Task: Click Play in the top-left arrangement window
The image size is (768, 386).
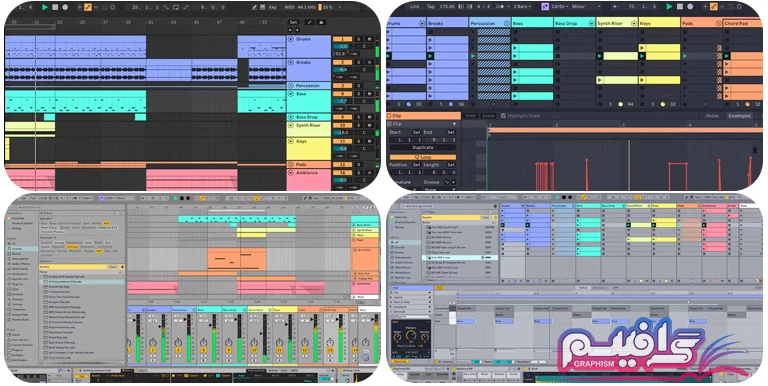Action: click(45, 7)
